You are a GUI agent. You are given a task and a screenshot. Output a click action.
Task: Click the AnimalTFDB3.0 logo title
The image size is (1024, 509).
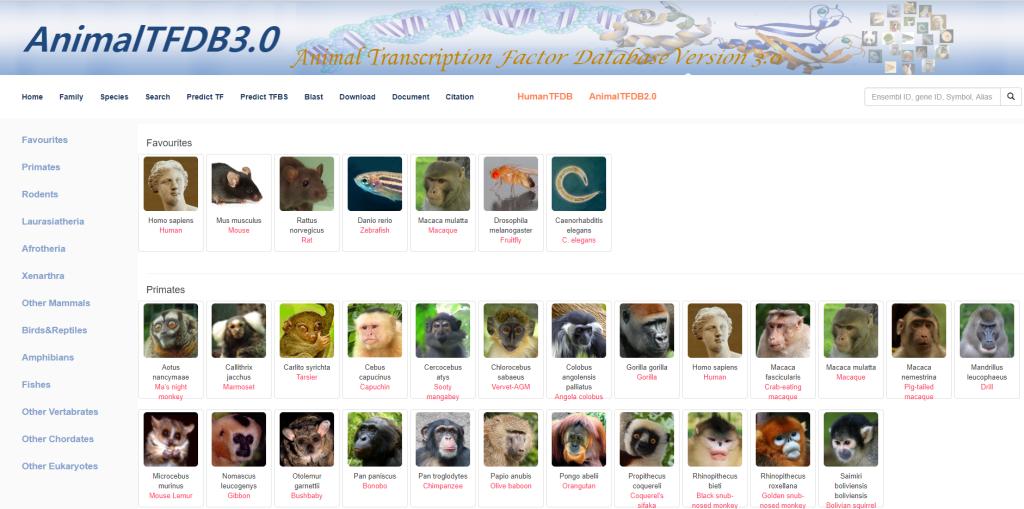[152, 39]
